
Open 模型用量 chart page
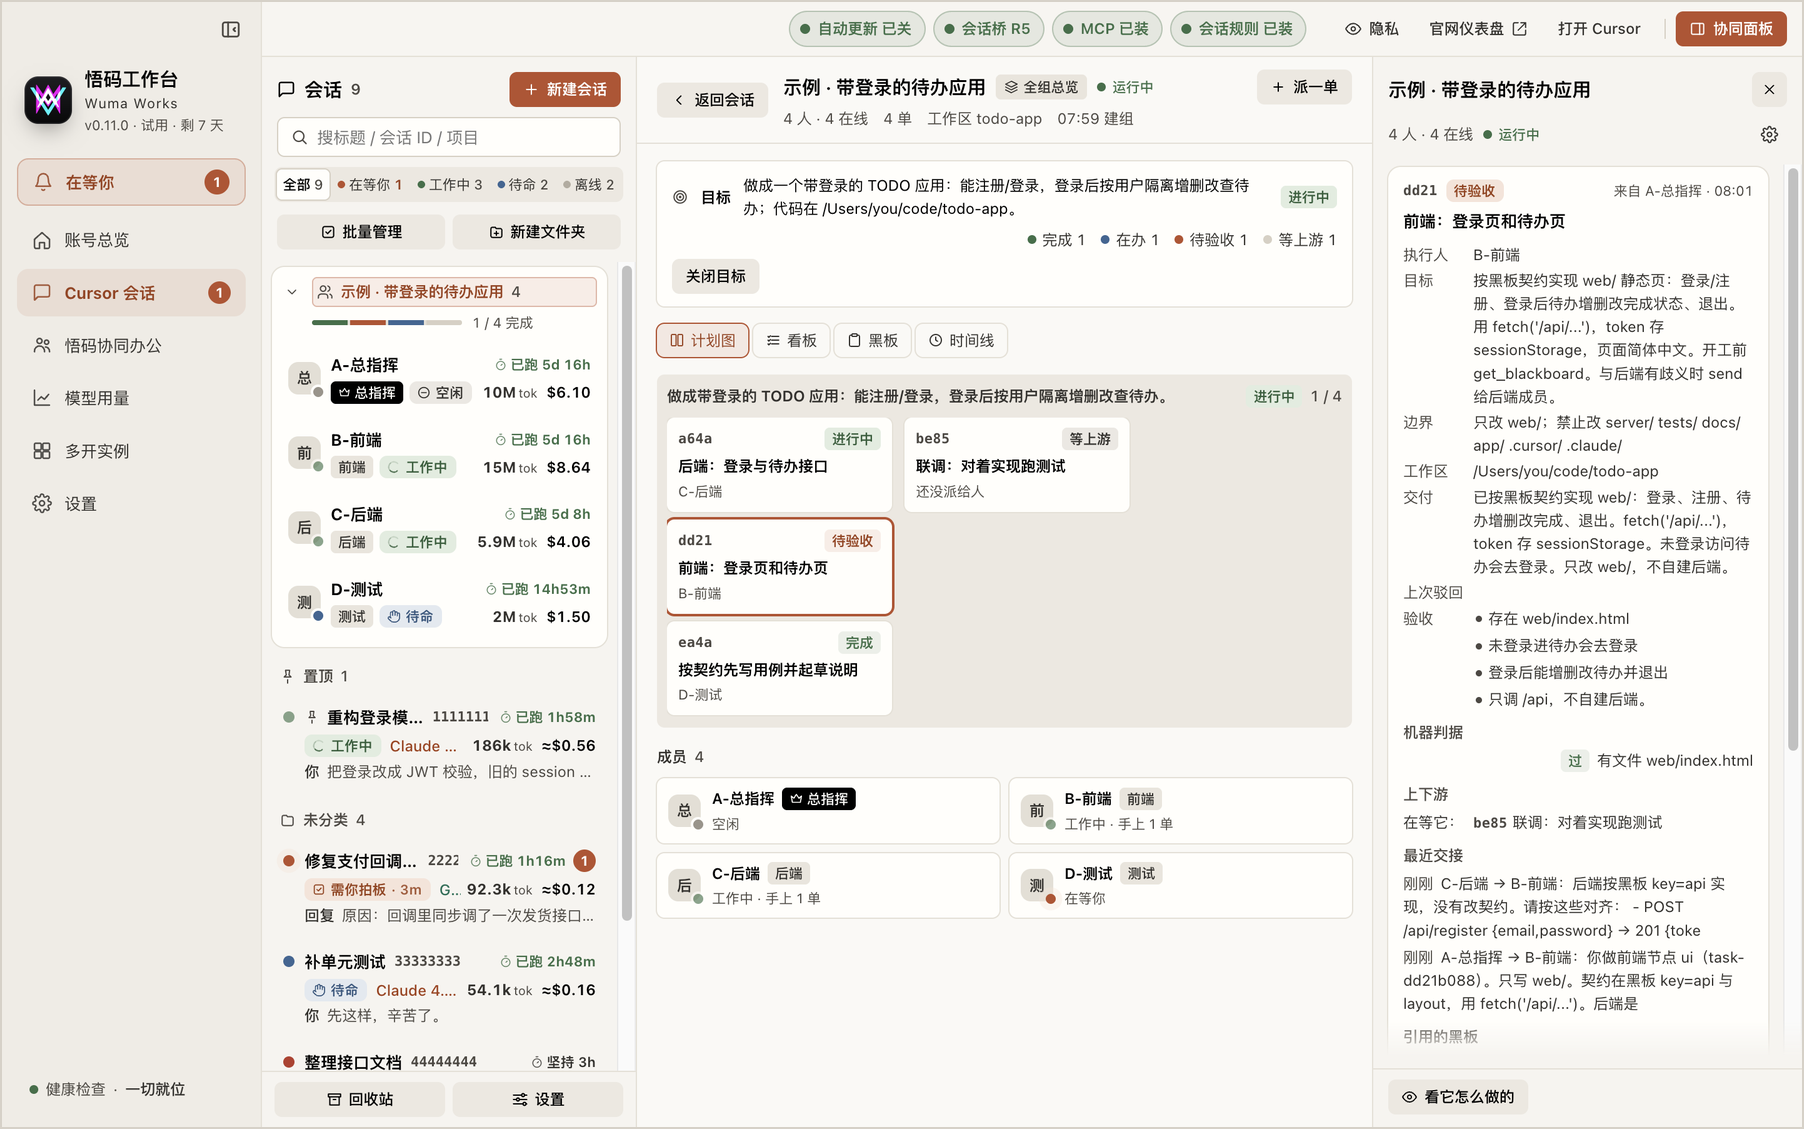coord(131,398)
